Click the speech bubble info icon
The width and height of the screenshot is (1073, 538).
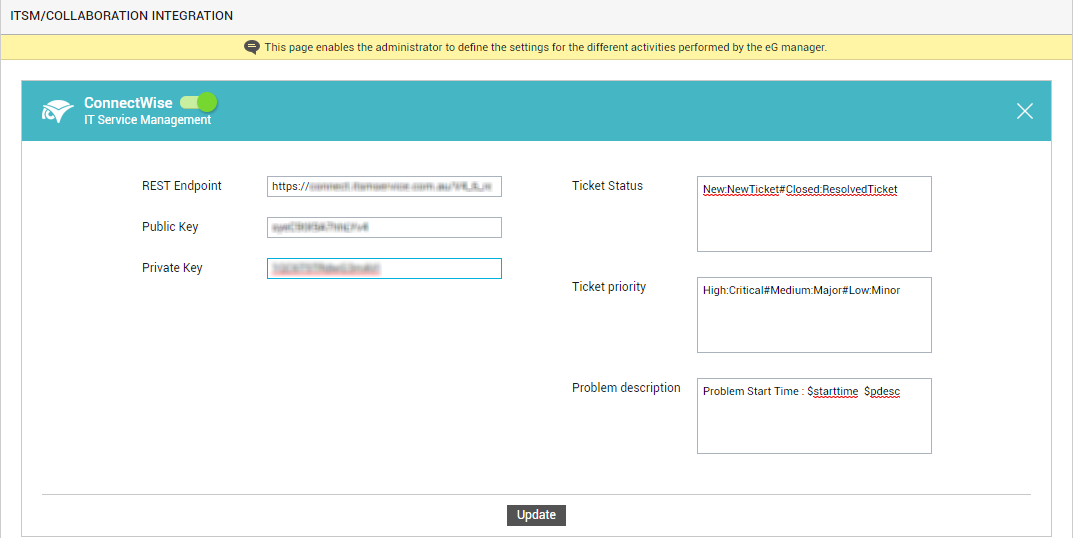point(252,47)
